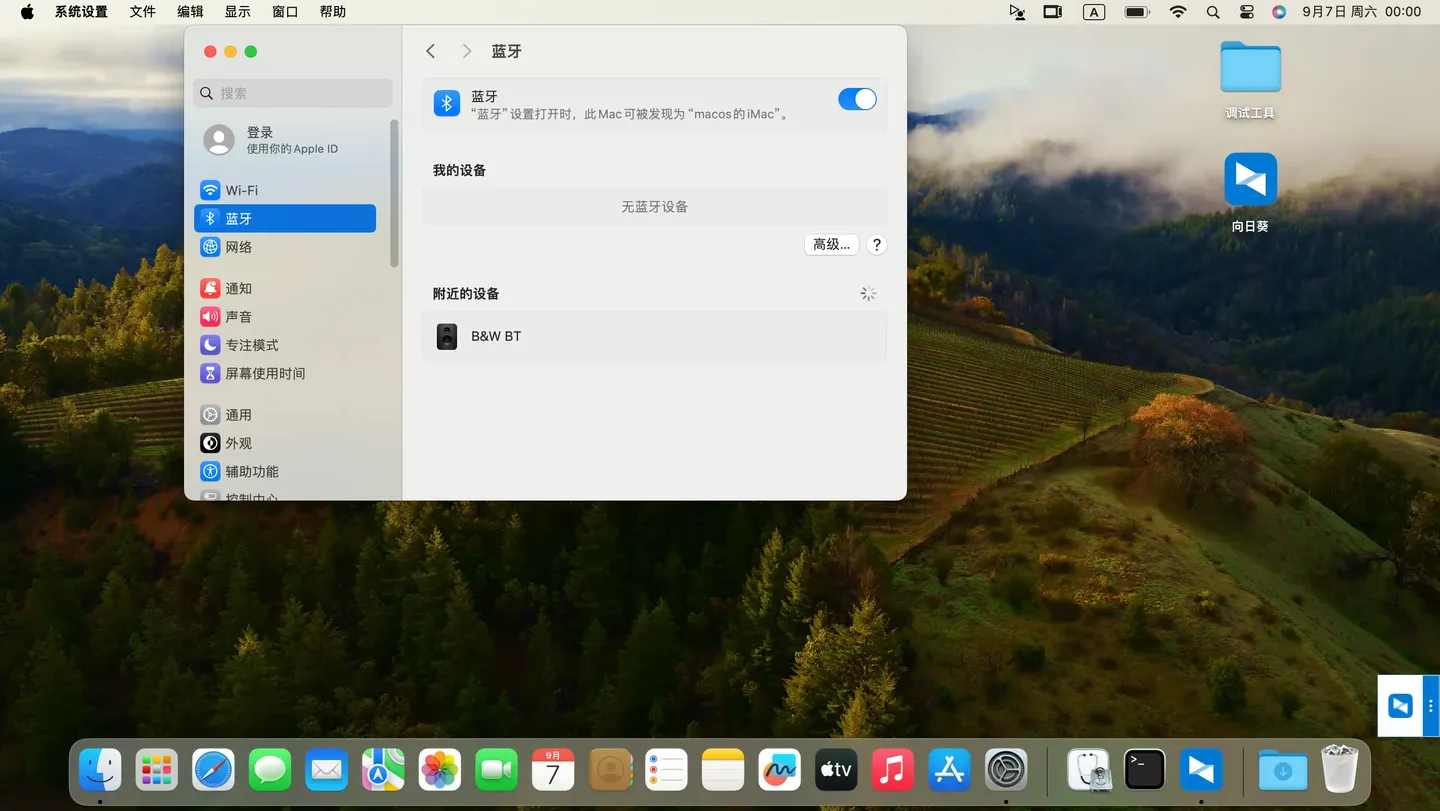Viewport: 1440px width, 811px height.
Task: Launch Safari from the Dock
Action: [x=213, y=770]
